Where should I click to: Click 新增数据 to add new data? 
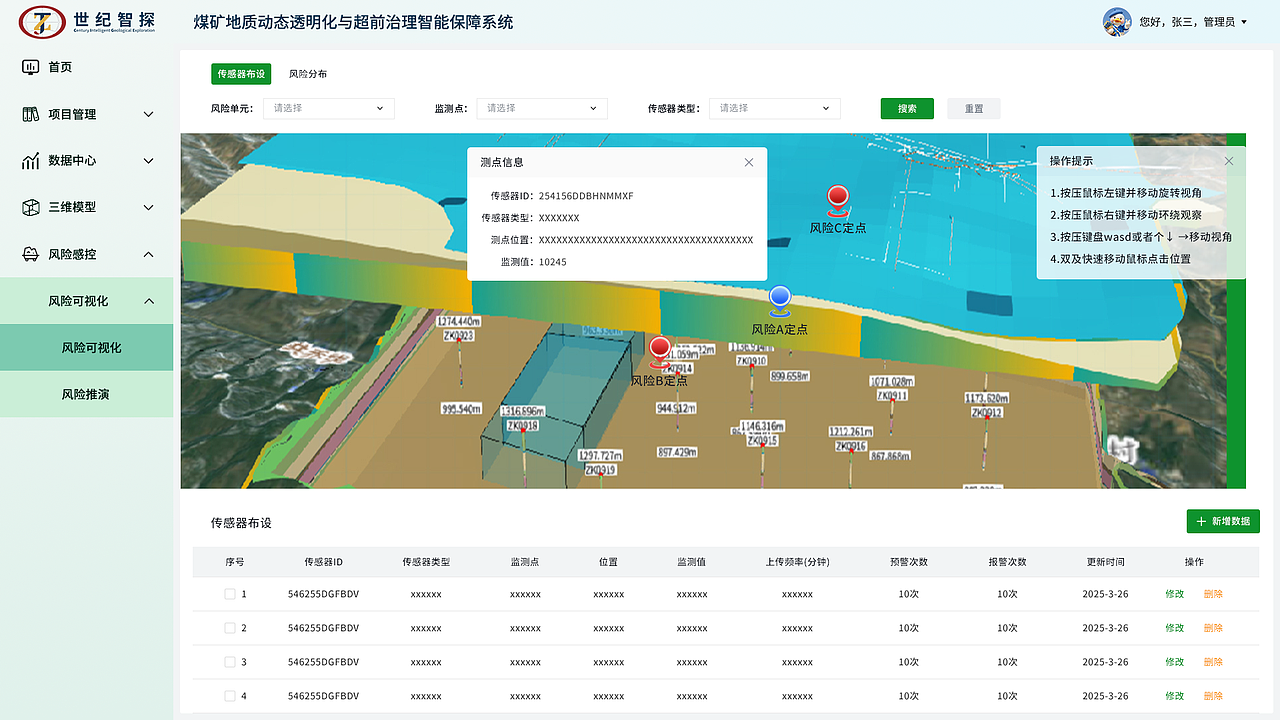pyautogui.click(x=1222, y=521)
